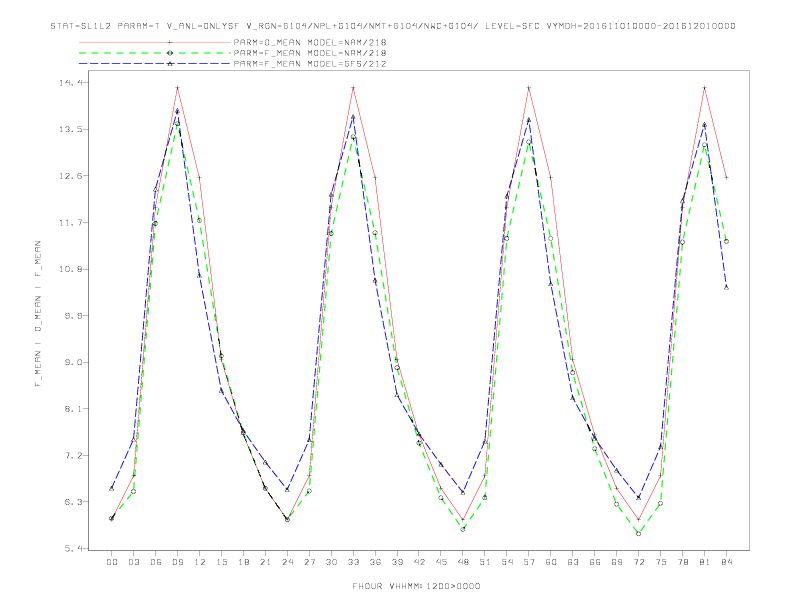The image size is (792, 612).
Task: Click the 54 forecast hour x-axis label
Action: click(x=507, y=562)
